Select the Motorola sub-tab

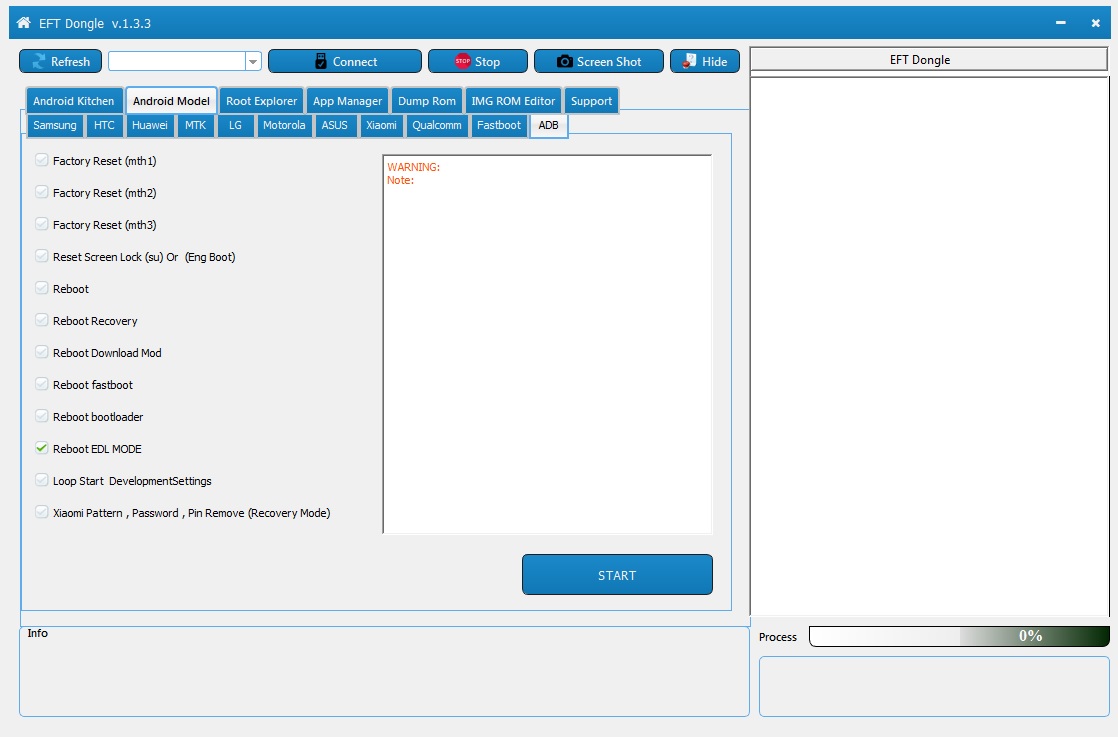[284, 125]
